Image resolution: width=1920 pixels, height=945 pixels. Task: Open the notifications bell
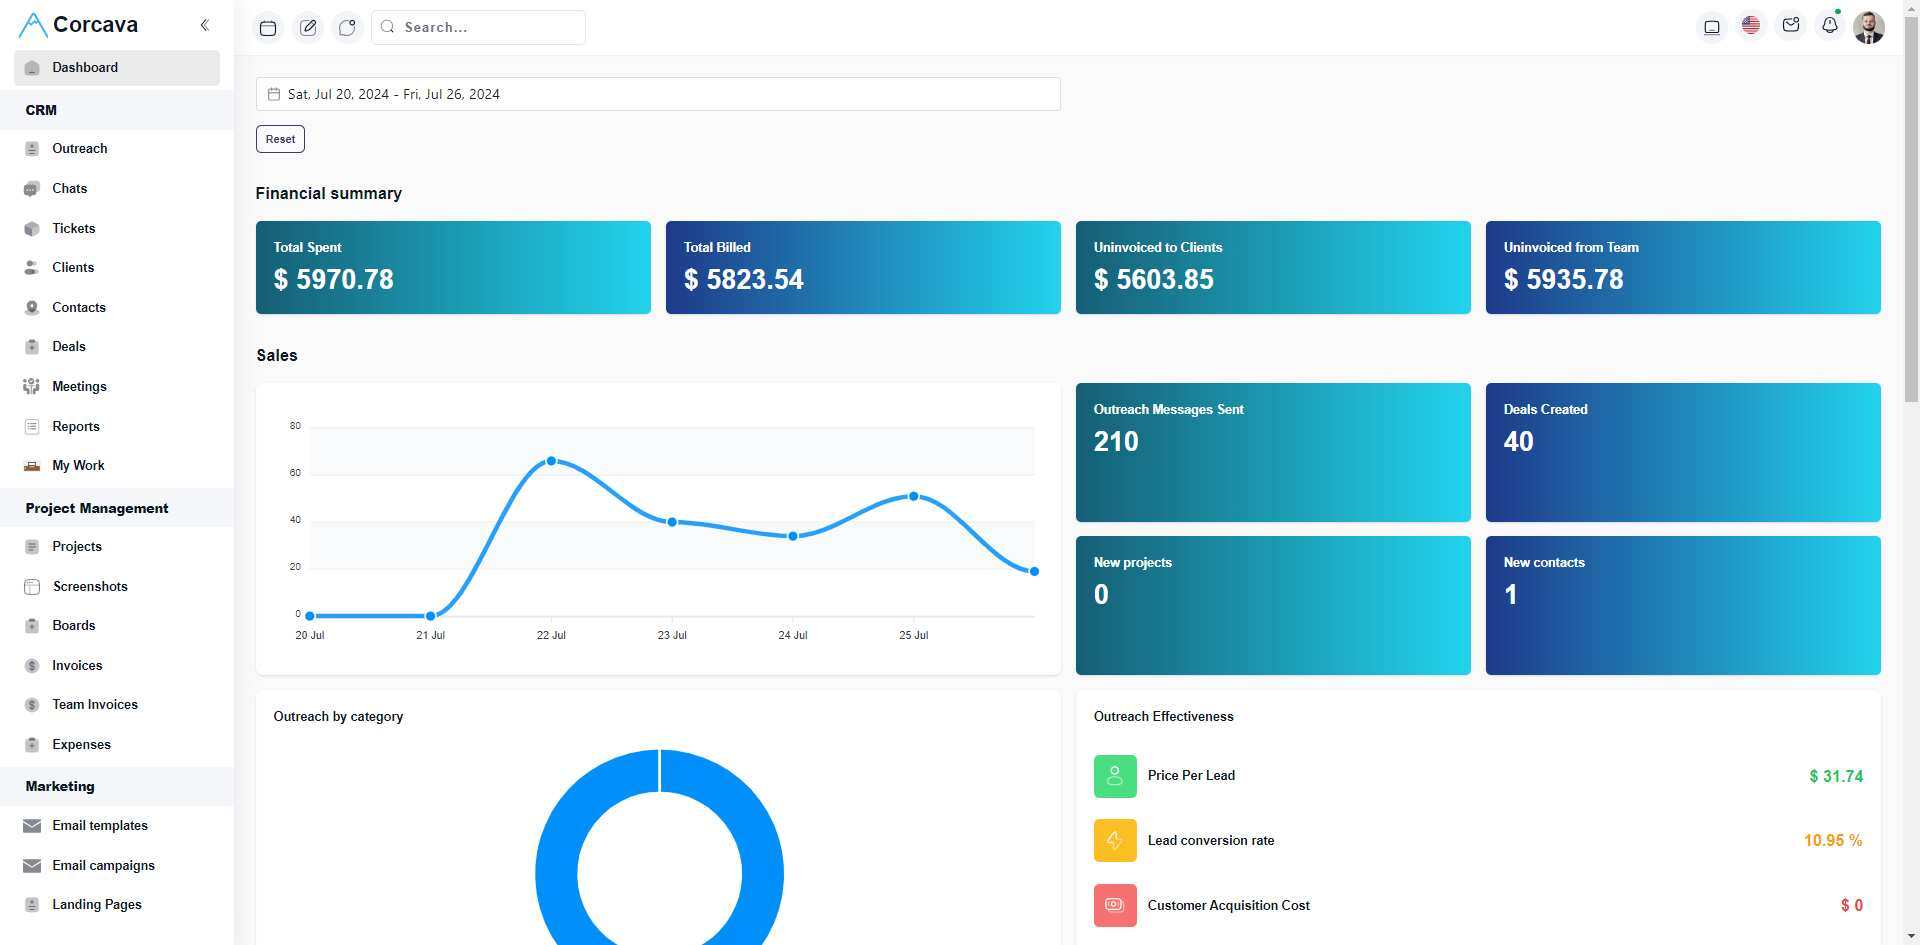[x=1829, y=26]
